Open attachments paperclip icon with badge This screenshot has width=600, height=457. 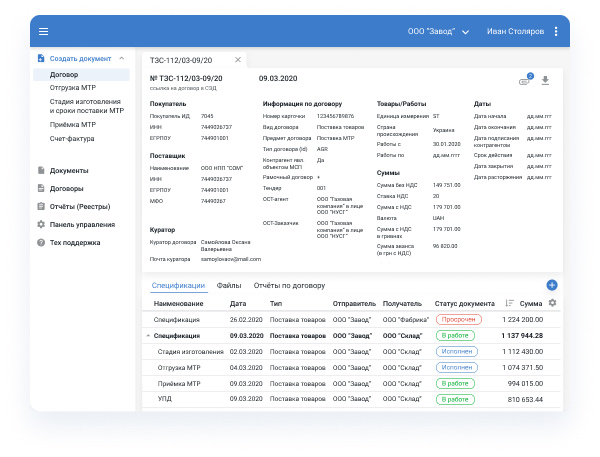[525, 80]
